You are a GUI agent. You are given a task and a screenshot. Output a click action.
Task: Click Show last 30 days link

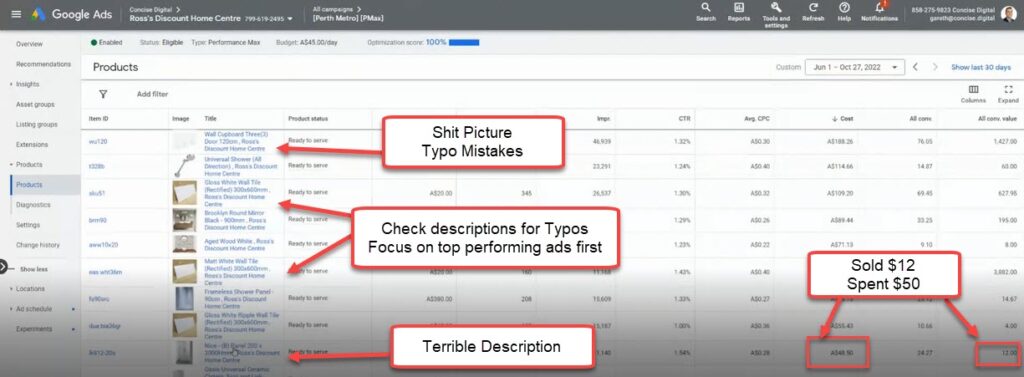click(981, 67)
